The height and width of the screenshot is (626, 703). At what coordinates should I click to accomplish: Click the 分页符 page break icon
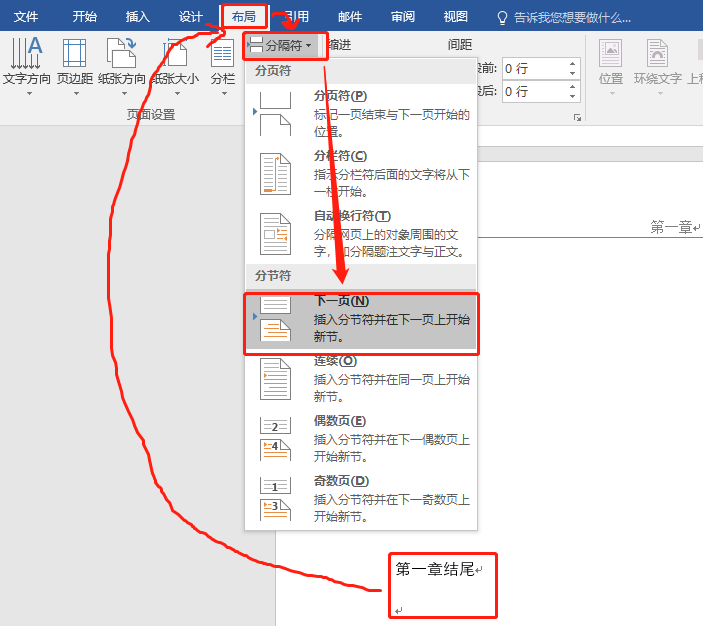pos(275,114)
